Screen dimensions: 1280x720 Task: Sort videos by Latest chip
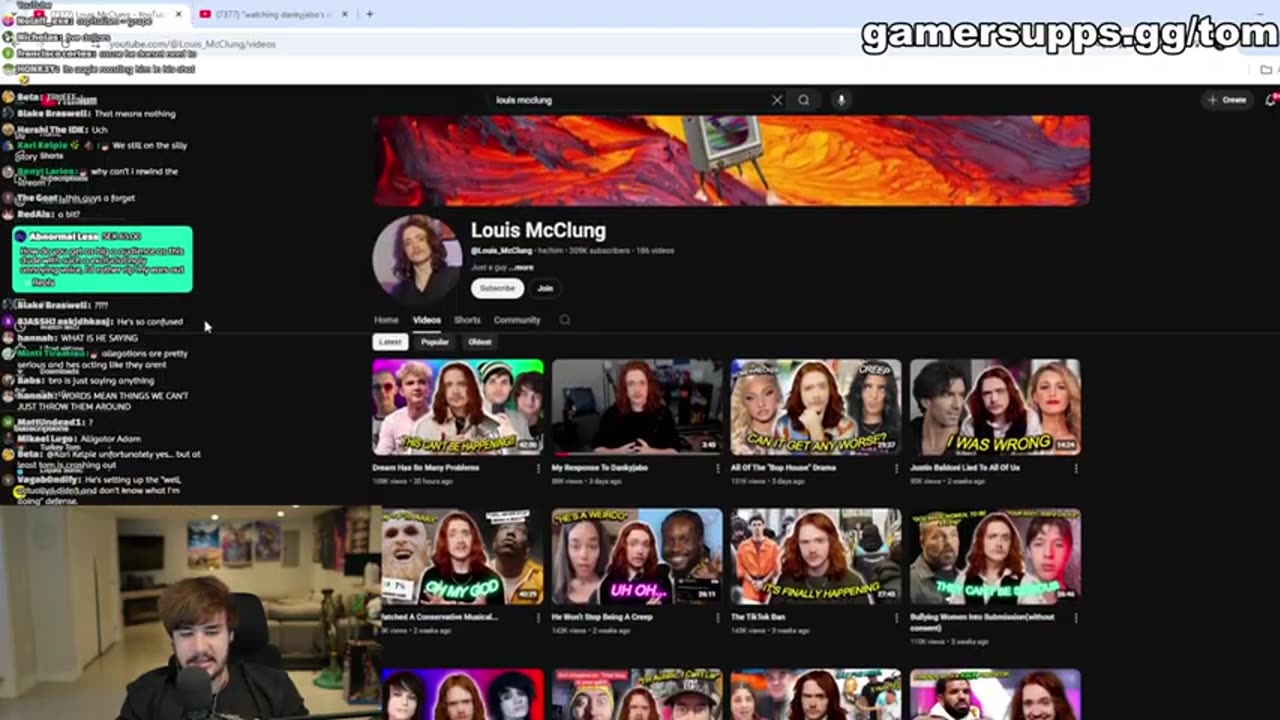pyautogui.click(x=390, y=342)
